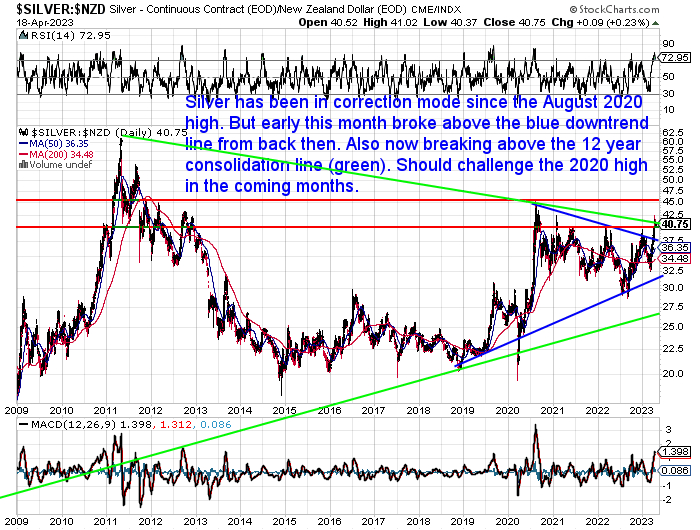The image size is (700, 530).
Task: Click the Close 40.75 header value
Action: [514, 22]
